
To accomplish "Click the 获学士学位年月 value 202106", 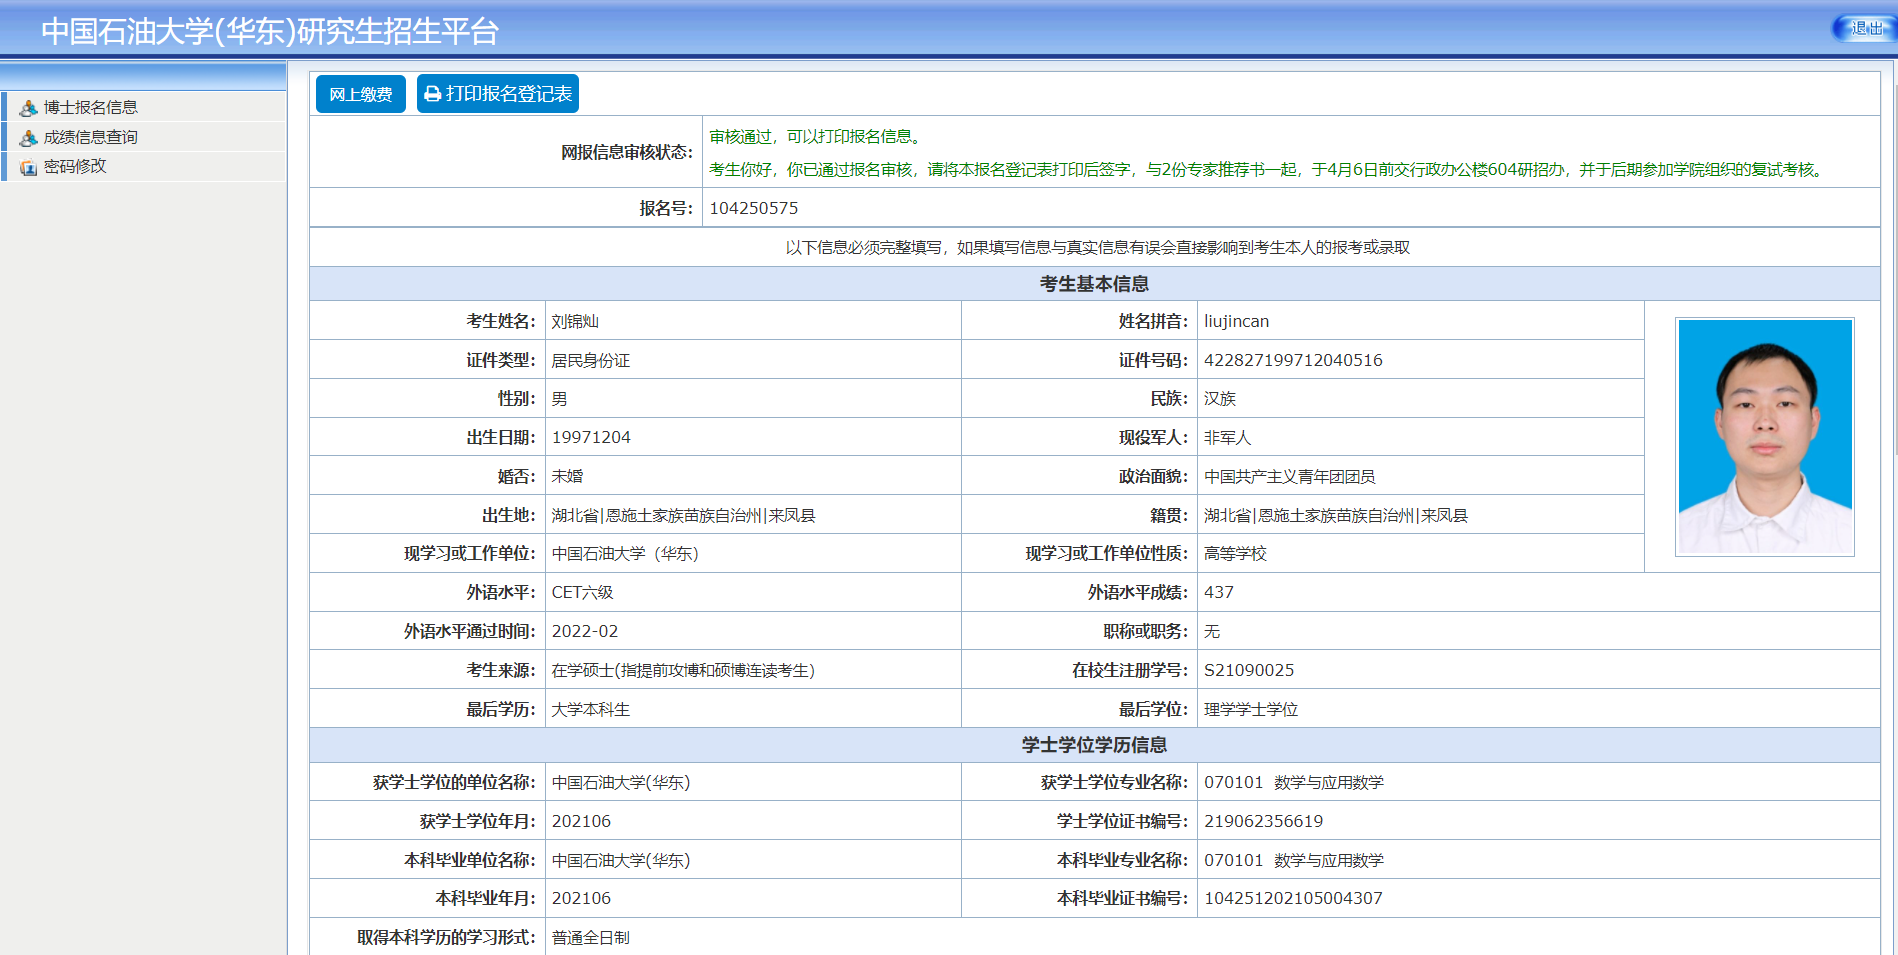I will tap(581, 821).
